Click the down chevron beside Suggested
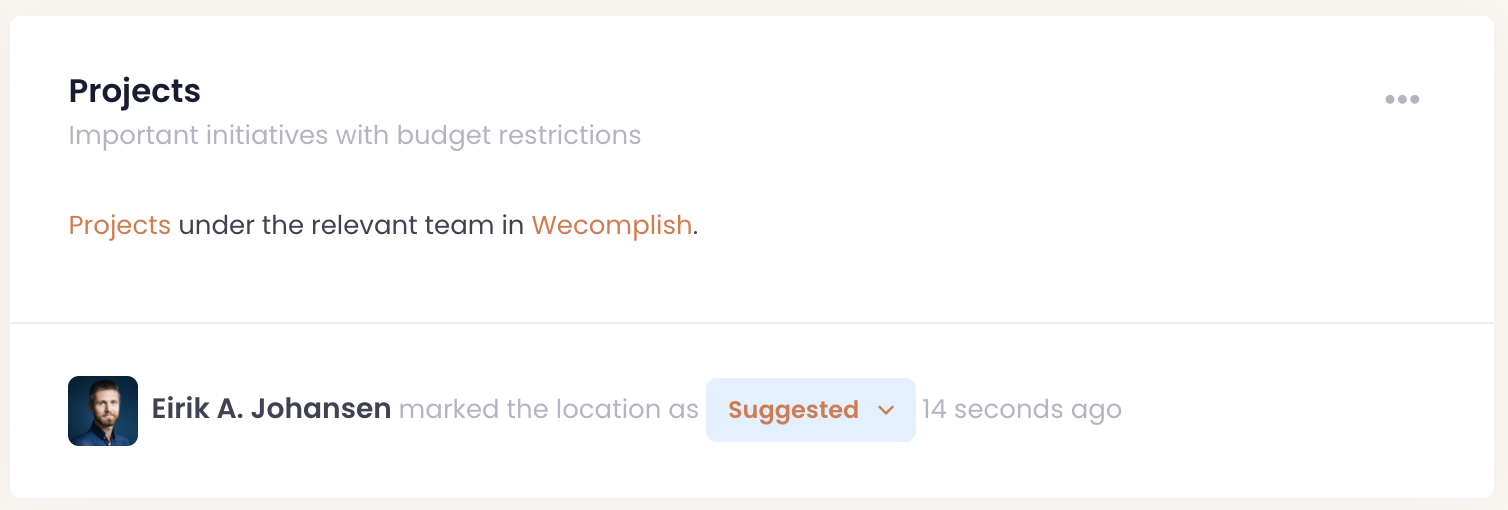Image resolution: width=1508 pixels, height=510 pixels. tap(885, 410)
